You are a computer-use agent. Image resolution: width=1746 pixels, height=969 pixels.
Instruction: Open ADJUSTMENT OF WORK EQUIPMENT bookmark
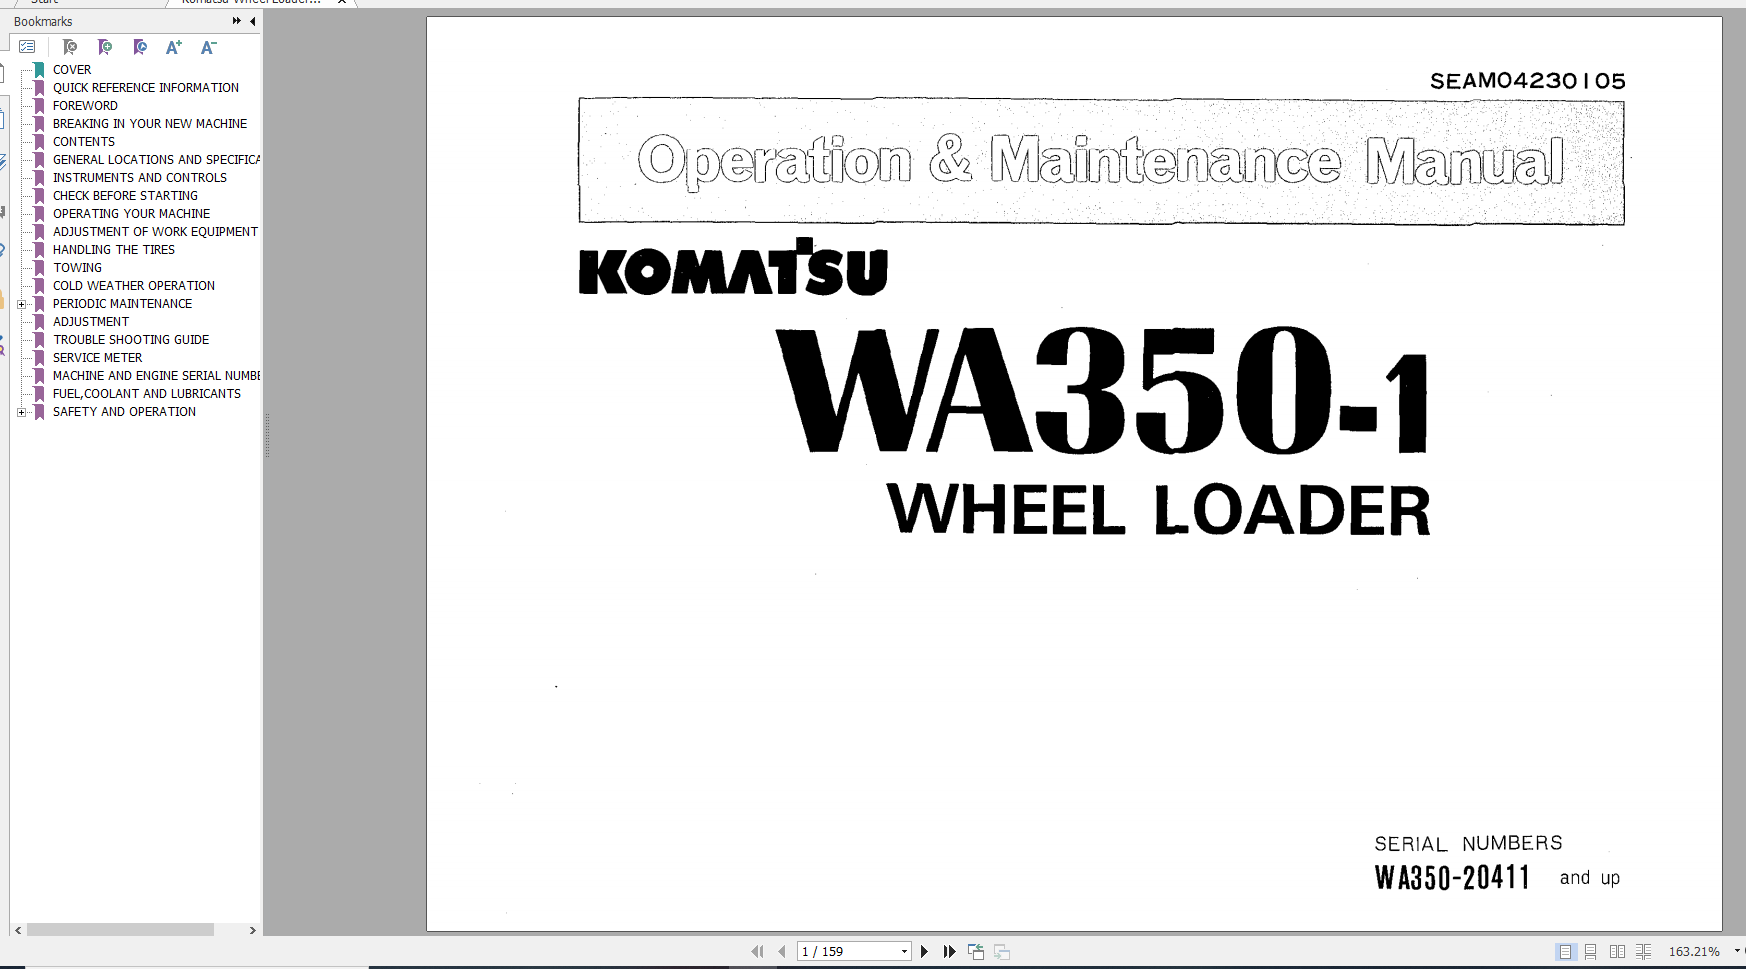(155, 232)
